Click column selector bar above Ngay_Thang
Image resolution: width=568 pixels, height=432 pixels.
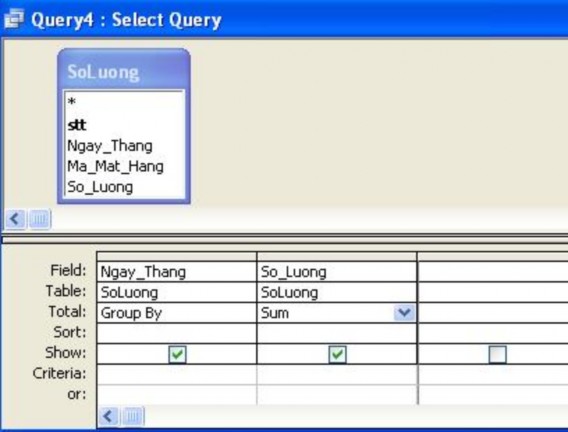pyautogui.click(x=177, y=257)
